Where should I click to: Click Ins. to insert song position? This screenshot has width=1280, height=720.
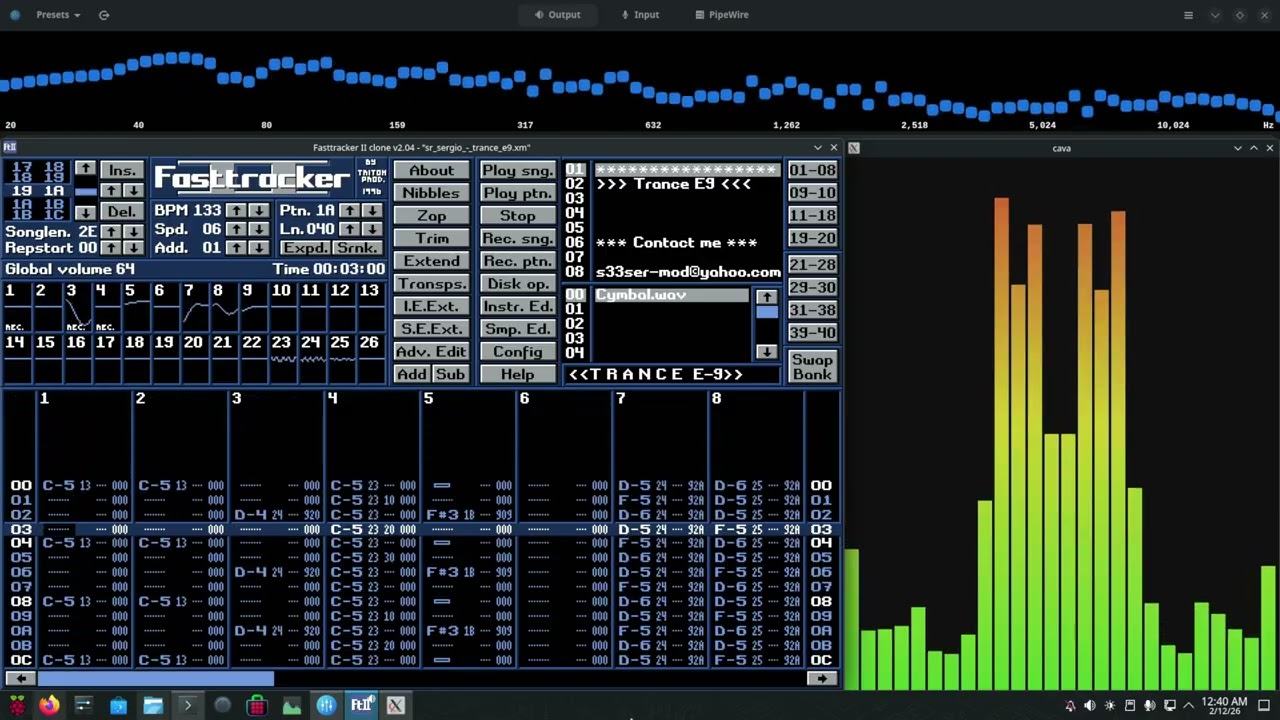pyautogui.click(x=122, y=170)
